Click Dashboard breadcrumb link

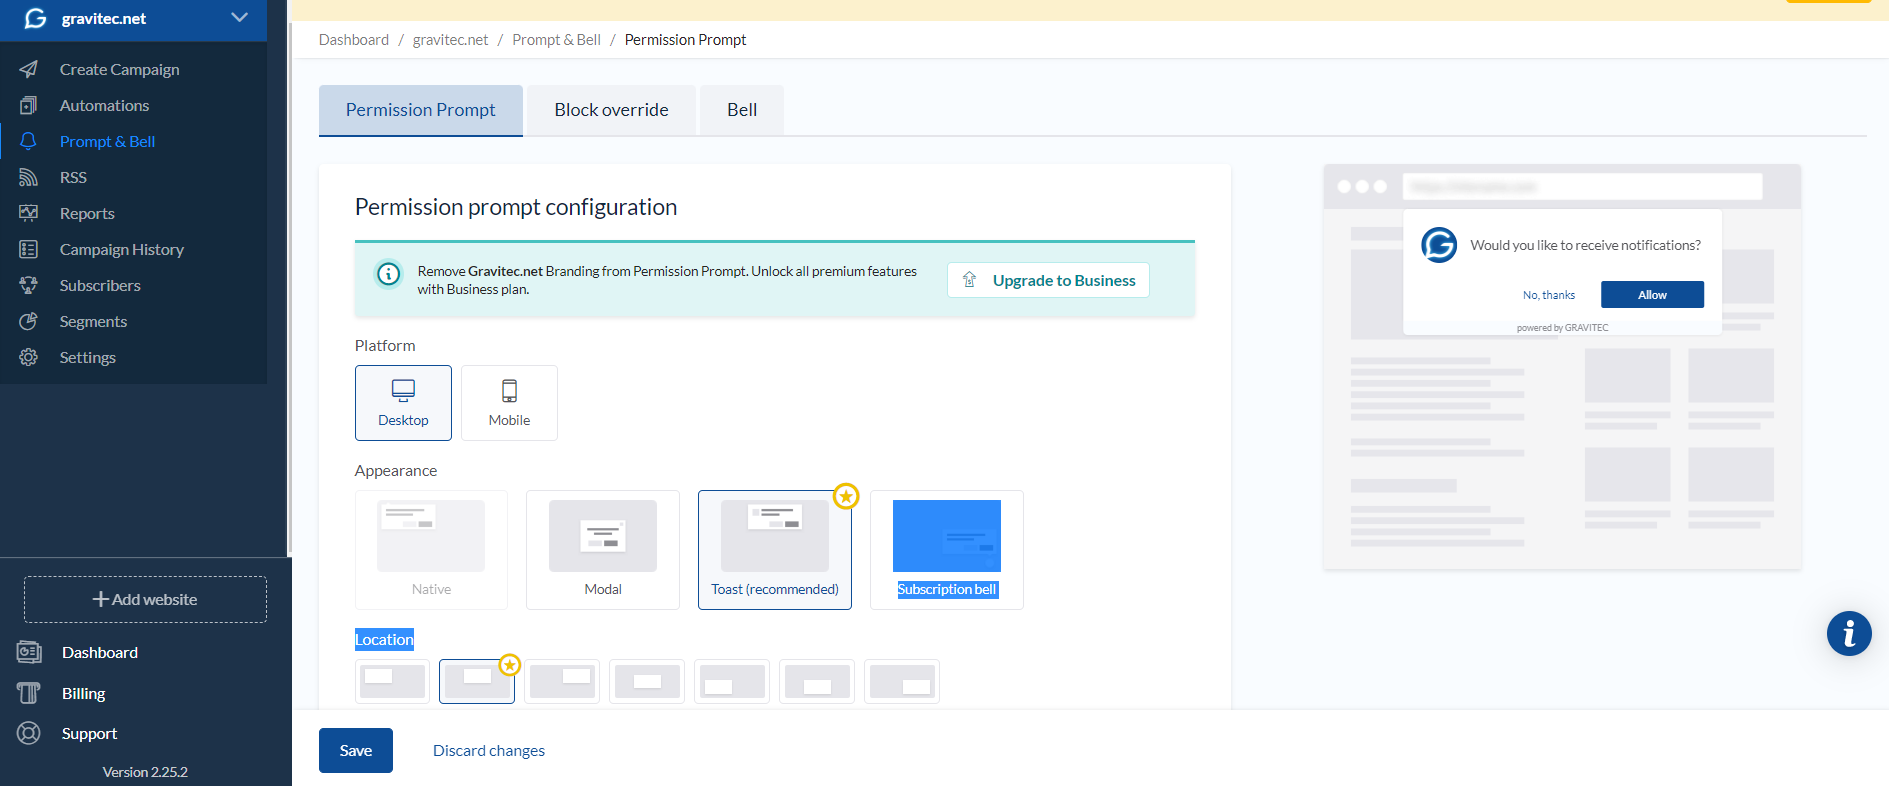[354, 40]
